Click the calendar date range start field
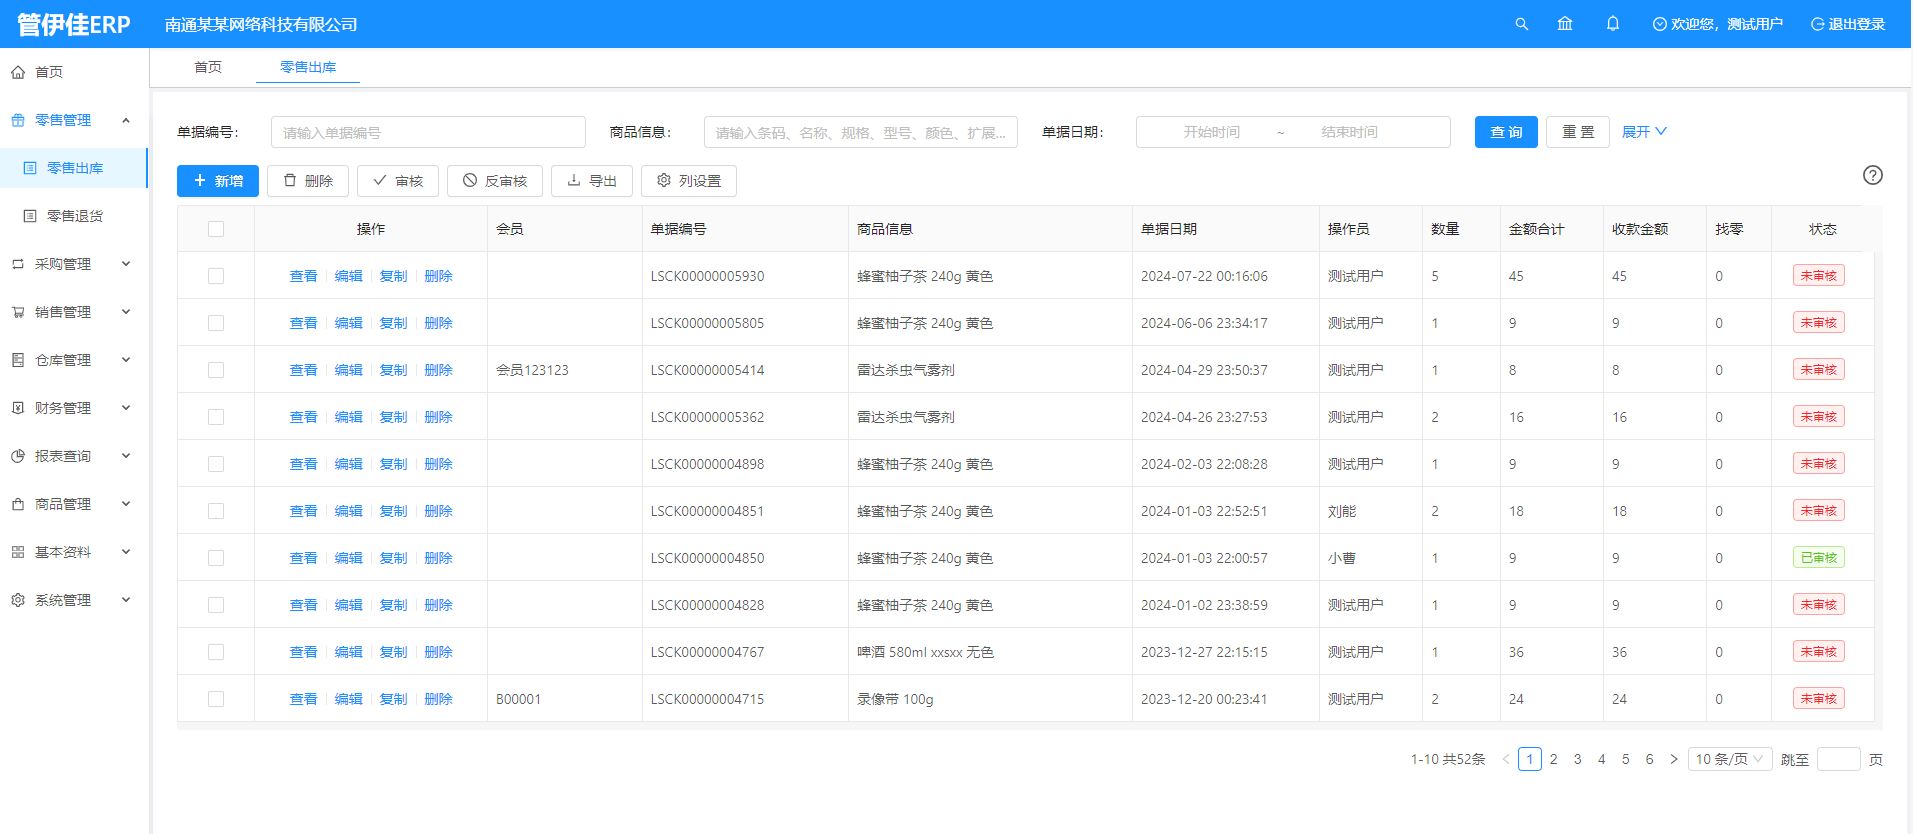Image resolution: width=1913 pixels, height=834 pixels. click(1211, 132)
